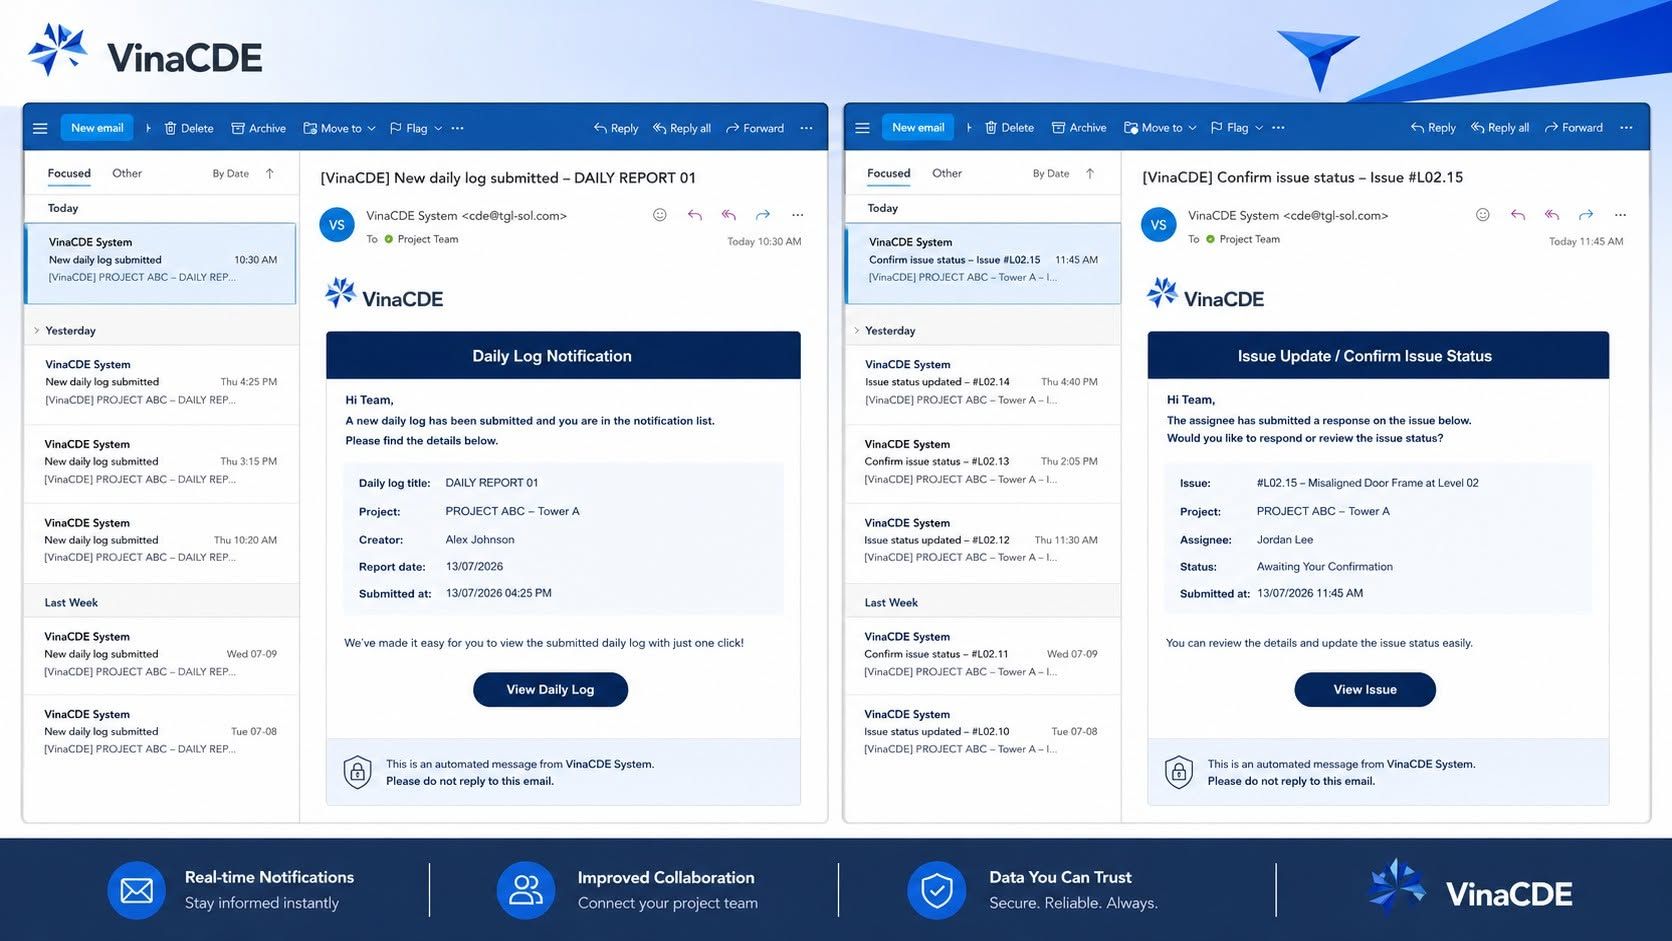Switch to Focused tab in left window
This screenshot has height=941, width=1672.
point(69,173)
